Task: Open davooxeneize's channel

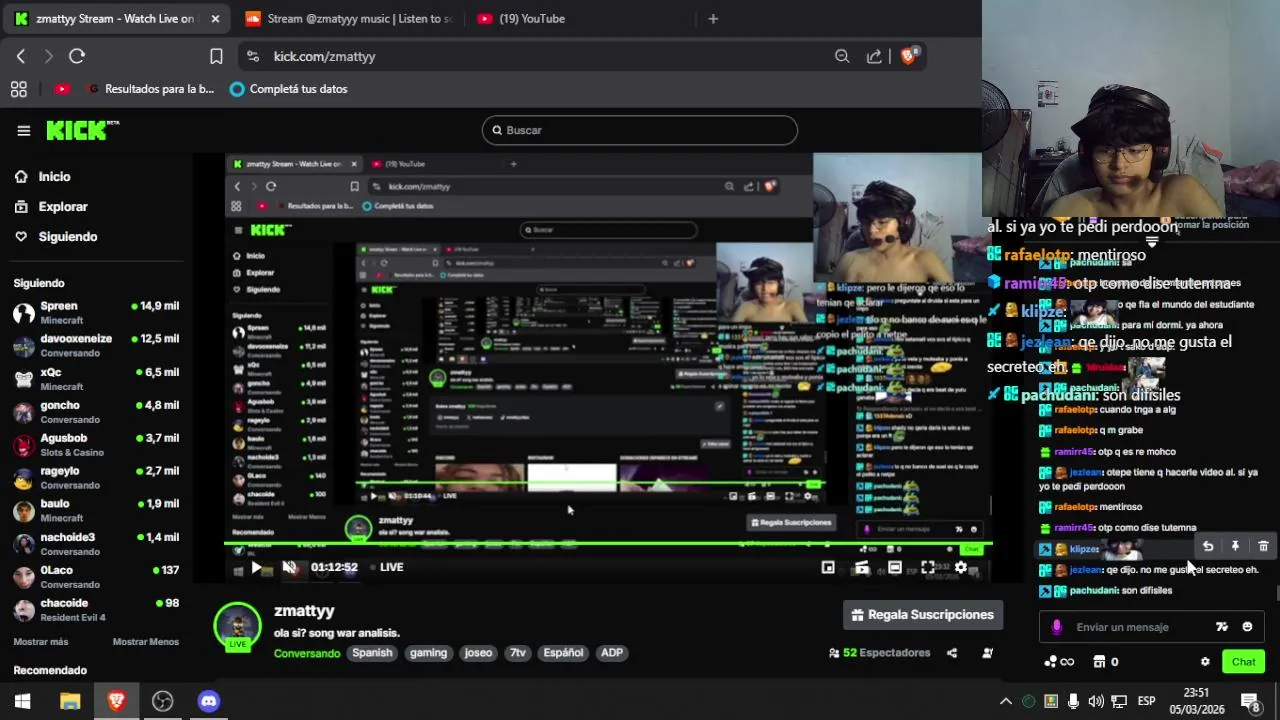Action: (x=96, y=345)
